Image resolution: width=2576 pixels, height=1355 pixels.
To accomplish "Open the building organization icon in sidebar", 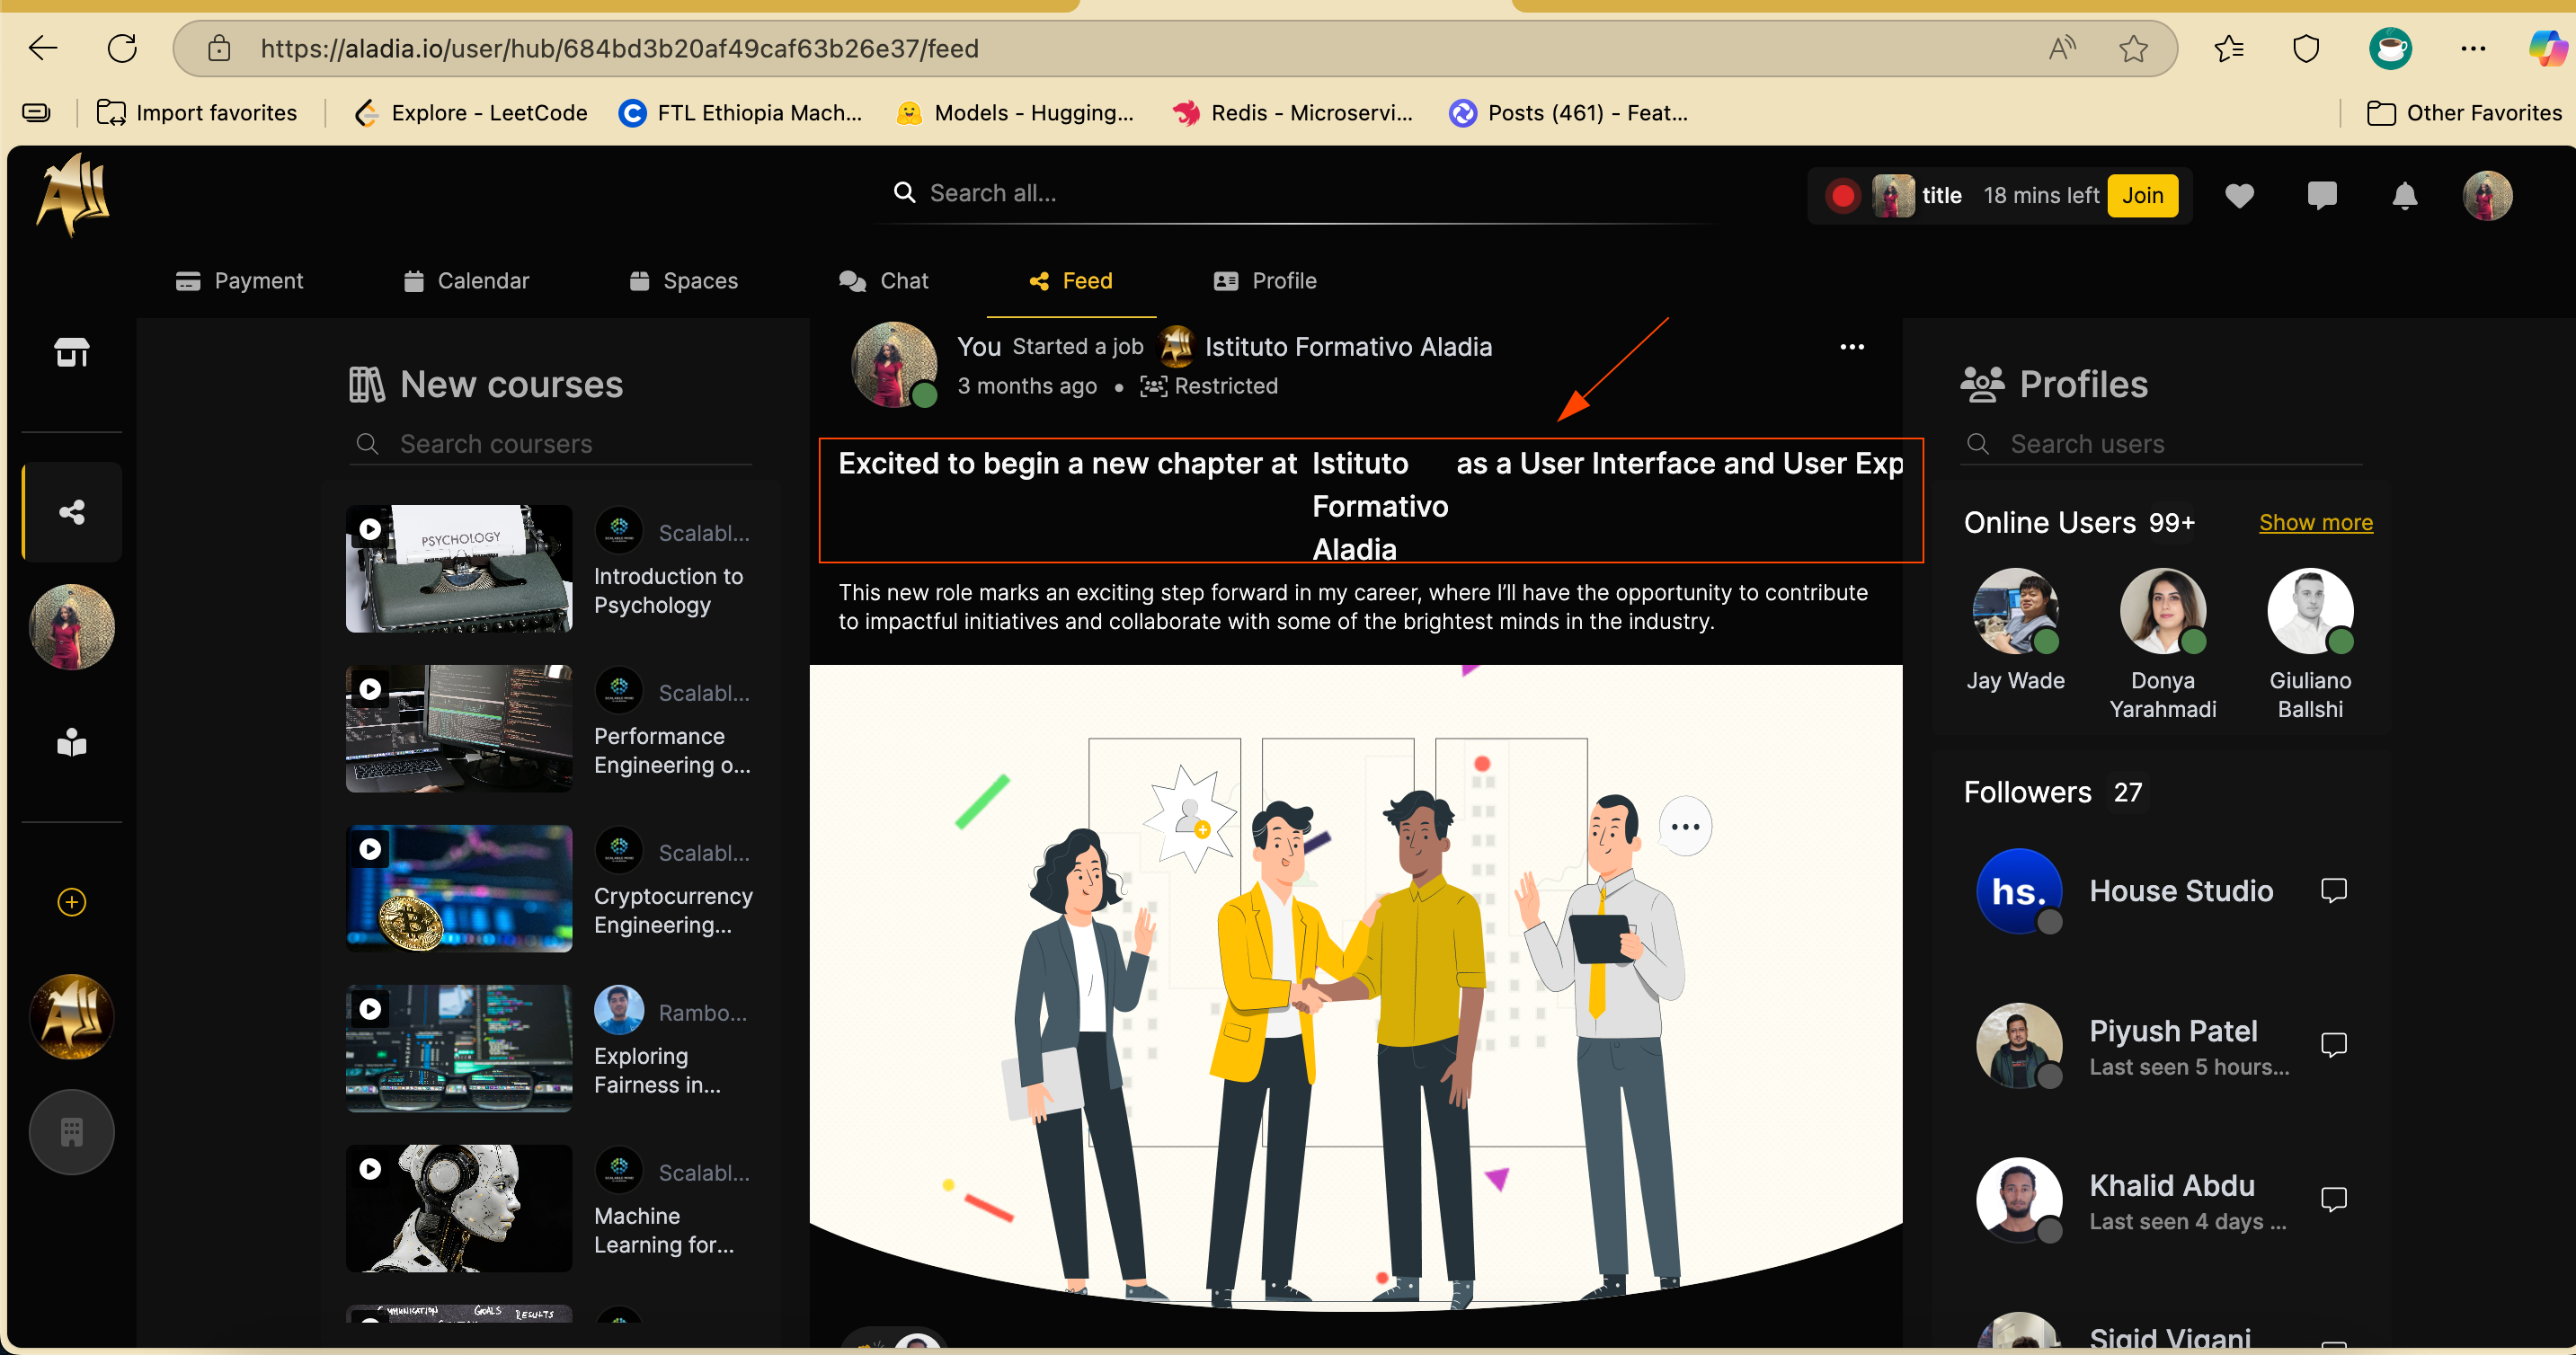I will click(x=72, y=1132).
